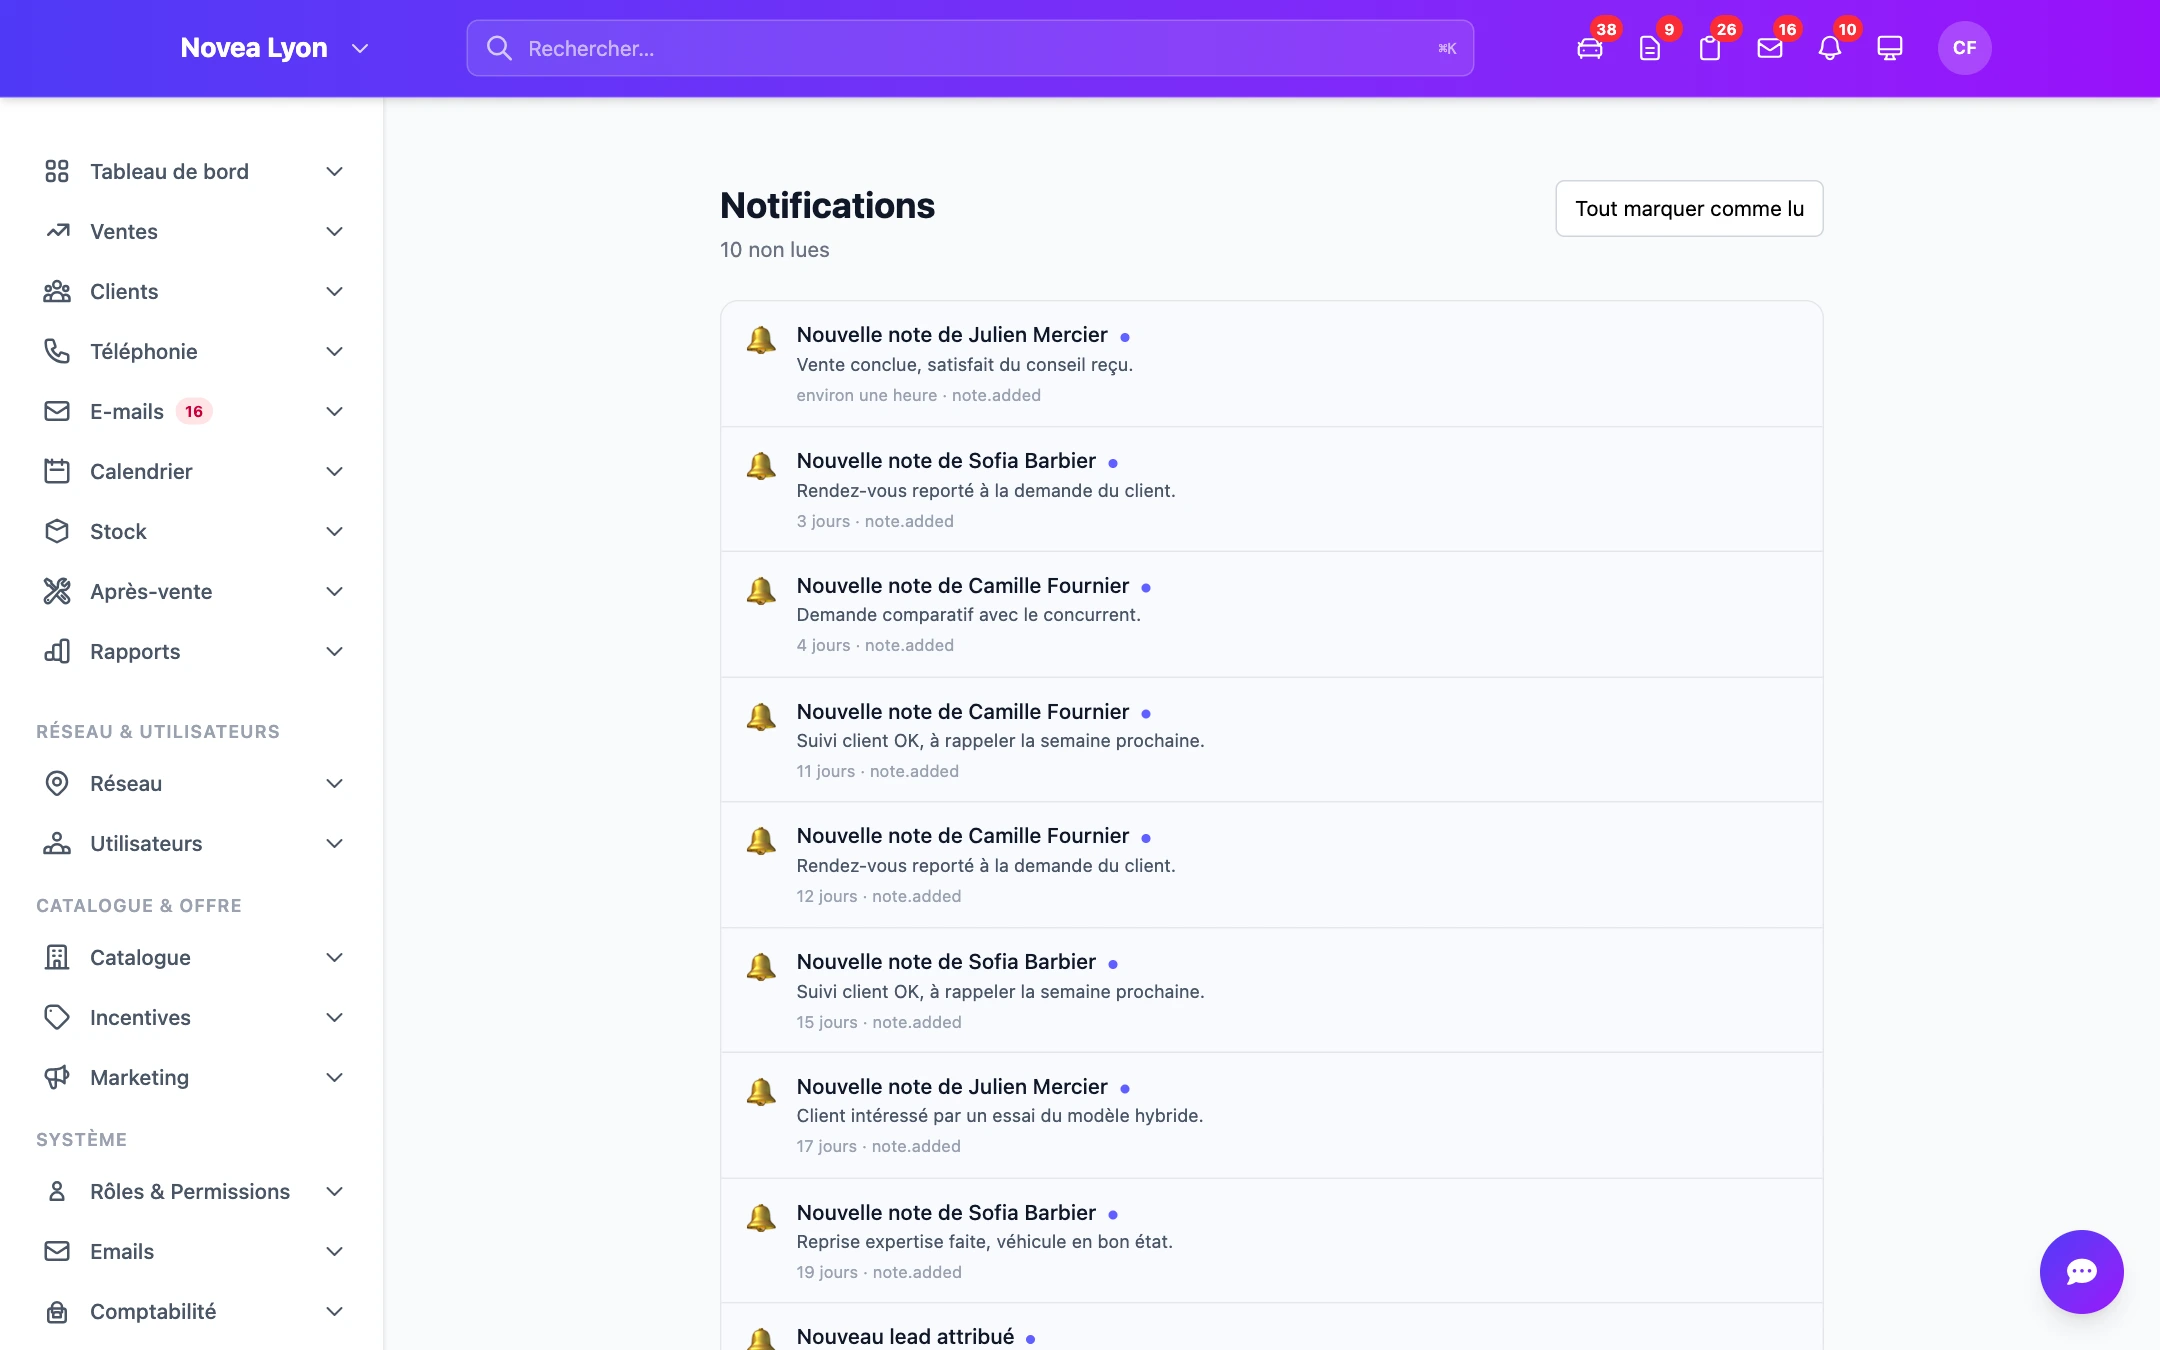Open the Après-vente menu item
This screenshot has height=1350, width=2160.
click(193, 591)
